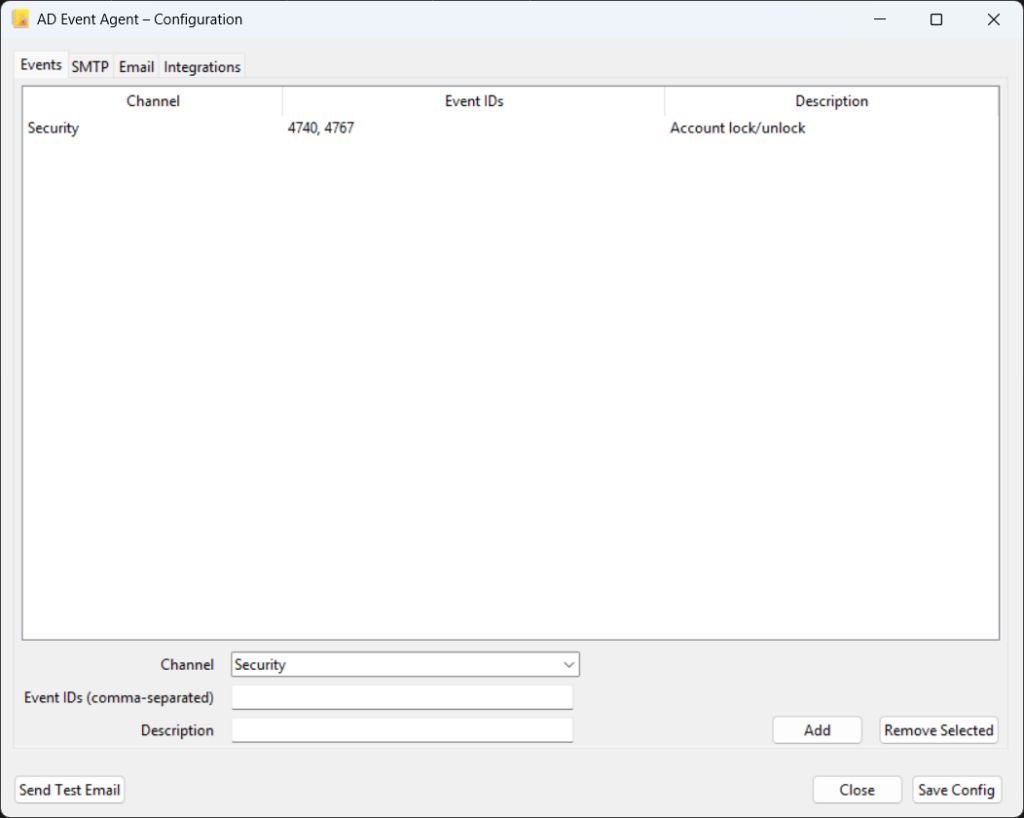Select the Events tab
1024x818 pixels.
click(x=41, y=65)
